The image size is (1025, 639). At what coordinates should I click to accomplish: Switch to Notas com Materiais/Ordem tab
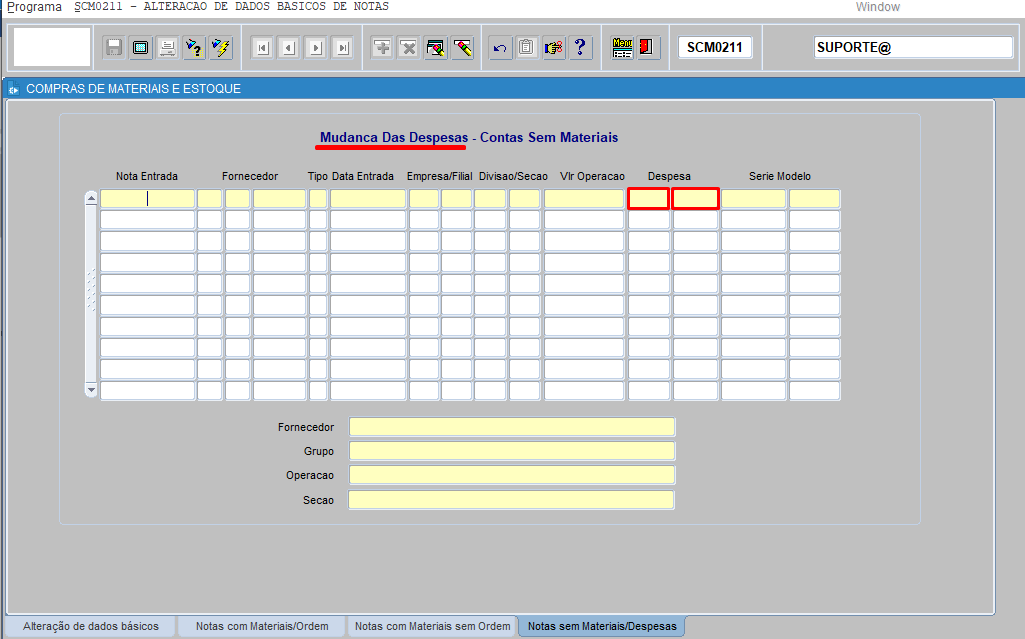pyautogui.click(x=262, y=626)
